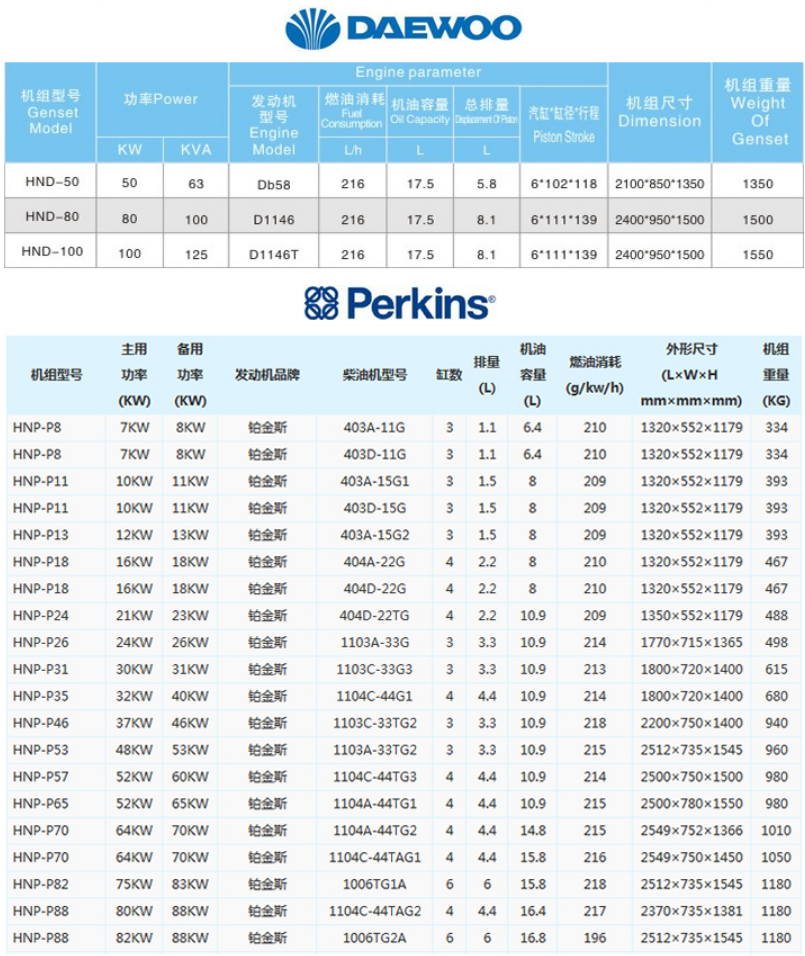Image resolution: width=805 pixels, height=956 pixels.
Task: Select engine model 403A-15G1
Action: [x=374, y=481]
